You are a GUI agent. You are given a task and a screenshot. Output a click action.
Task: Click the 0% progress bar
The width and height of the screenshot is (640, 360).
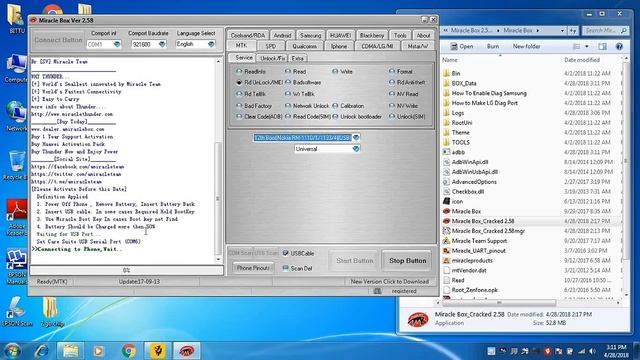pos(127,270)
